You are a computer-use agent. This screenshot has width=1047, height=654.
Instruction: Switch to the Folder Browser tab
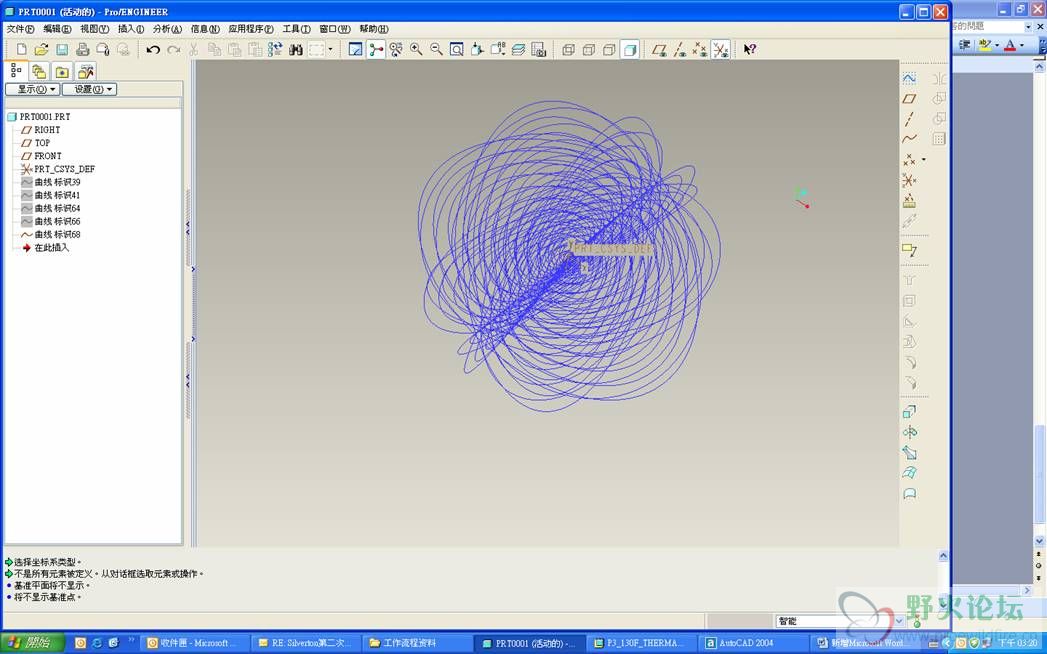(x=39, y=71)
